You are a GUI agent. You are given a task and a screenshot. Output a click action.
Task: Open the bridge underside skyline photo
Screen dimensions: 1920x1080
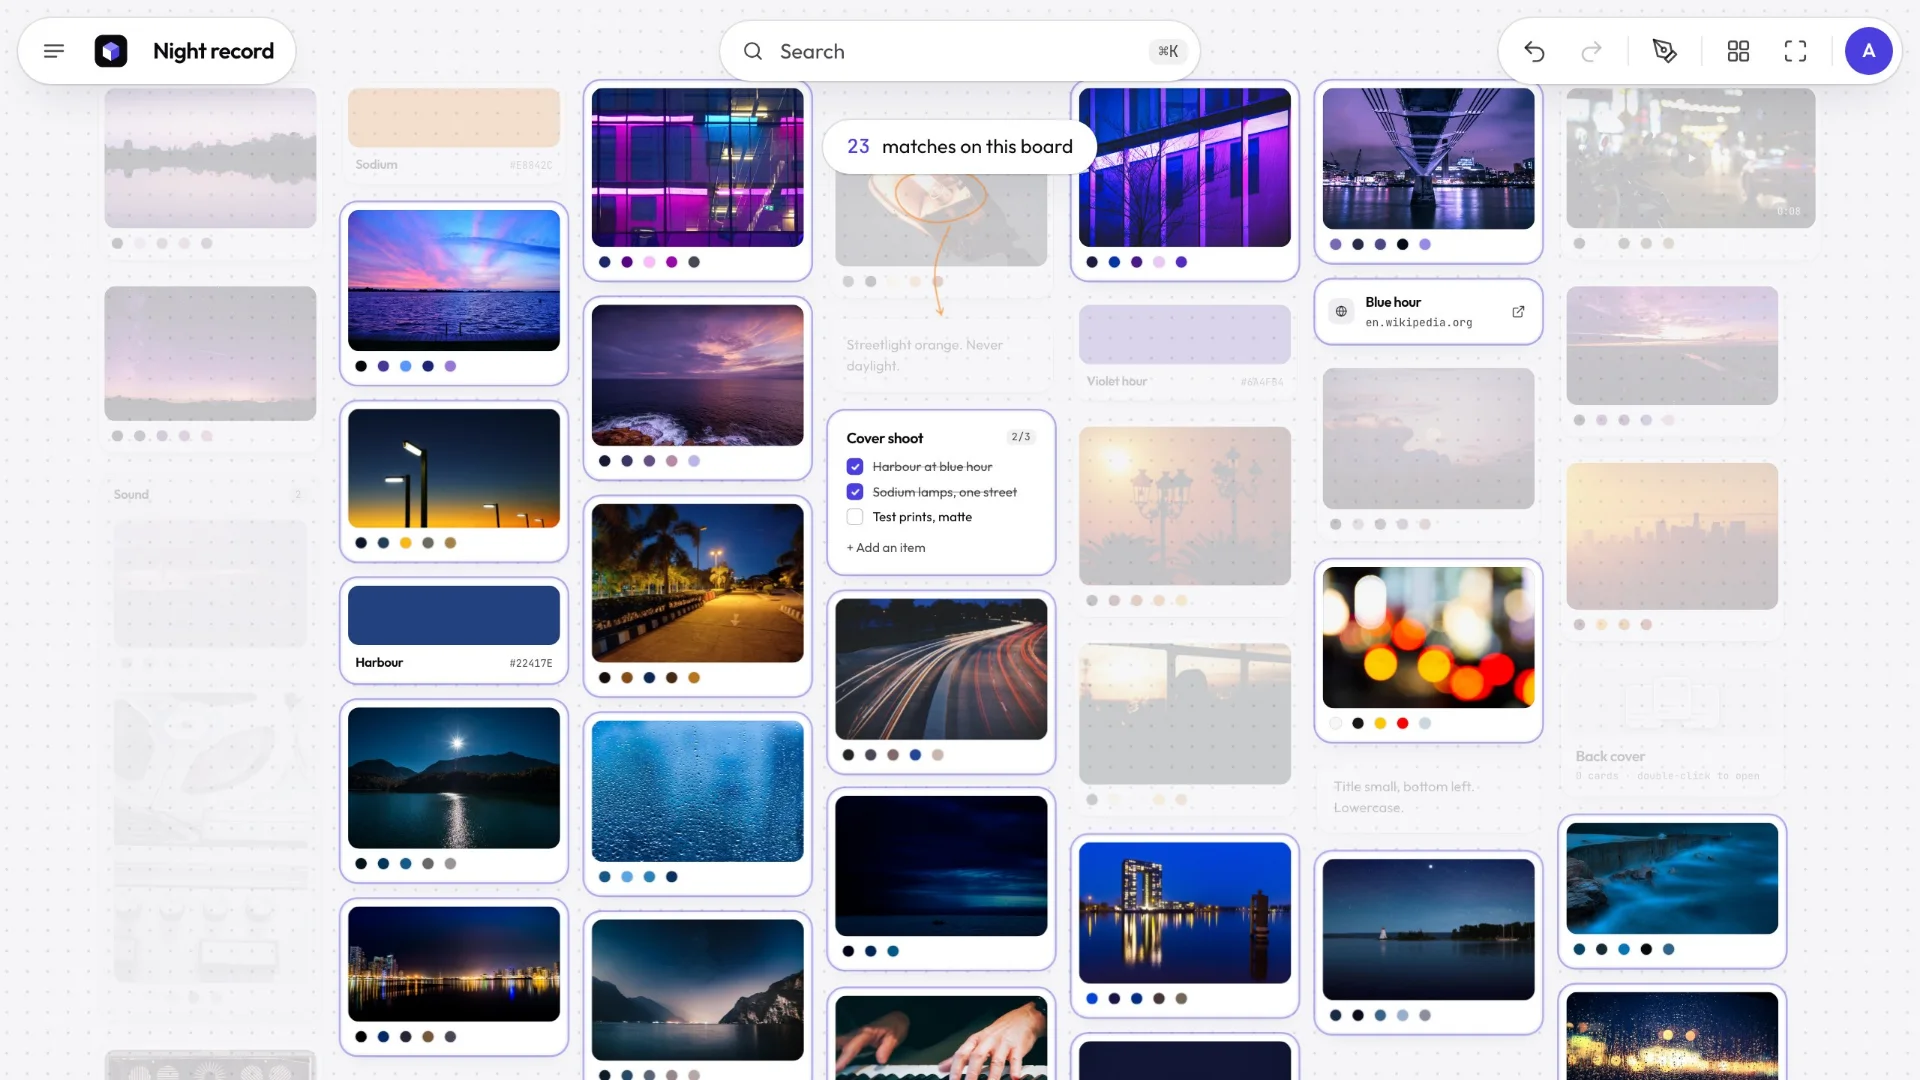click(x=1428, y=159)
